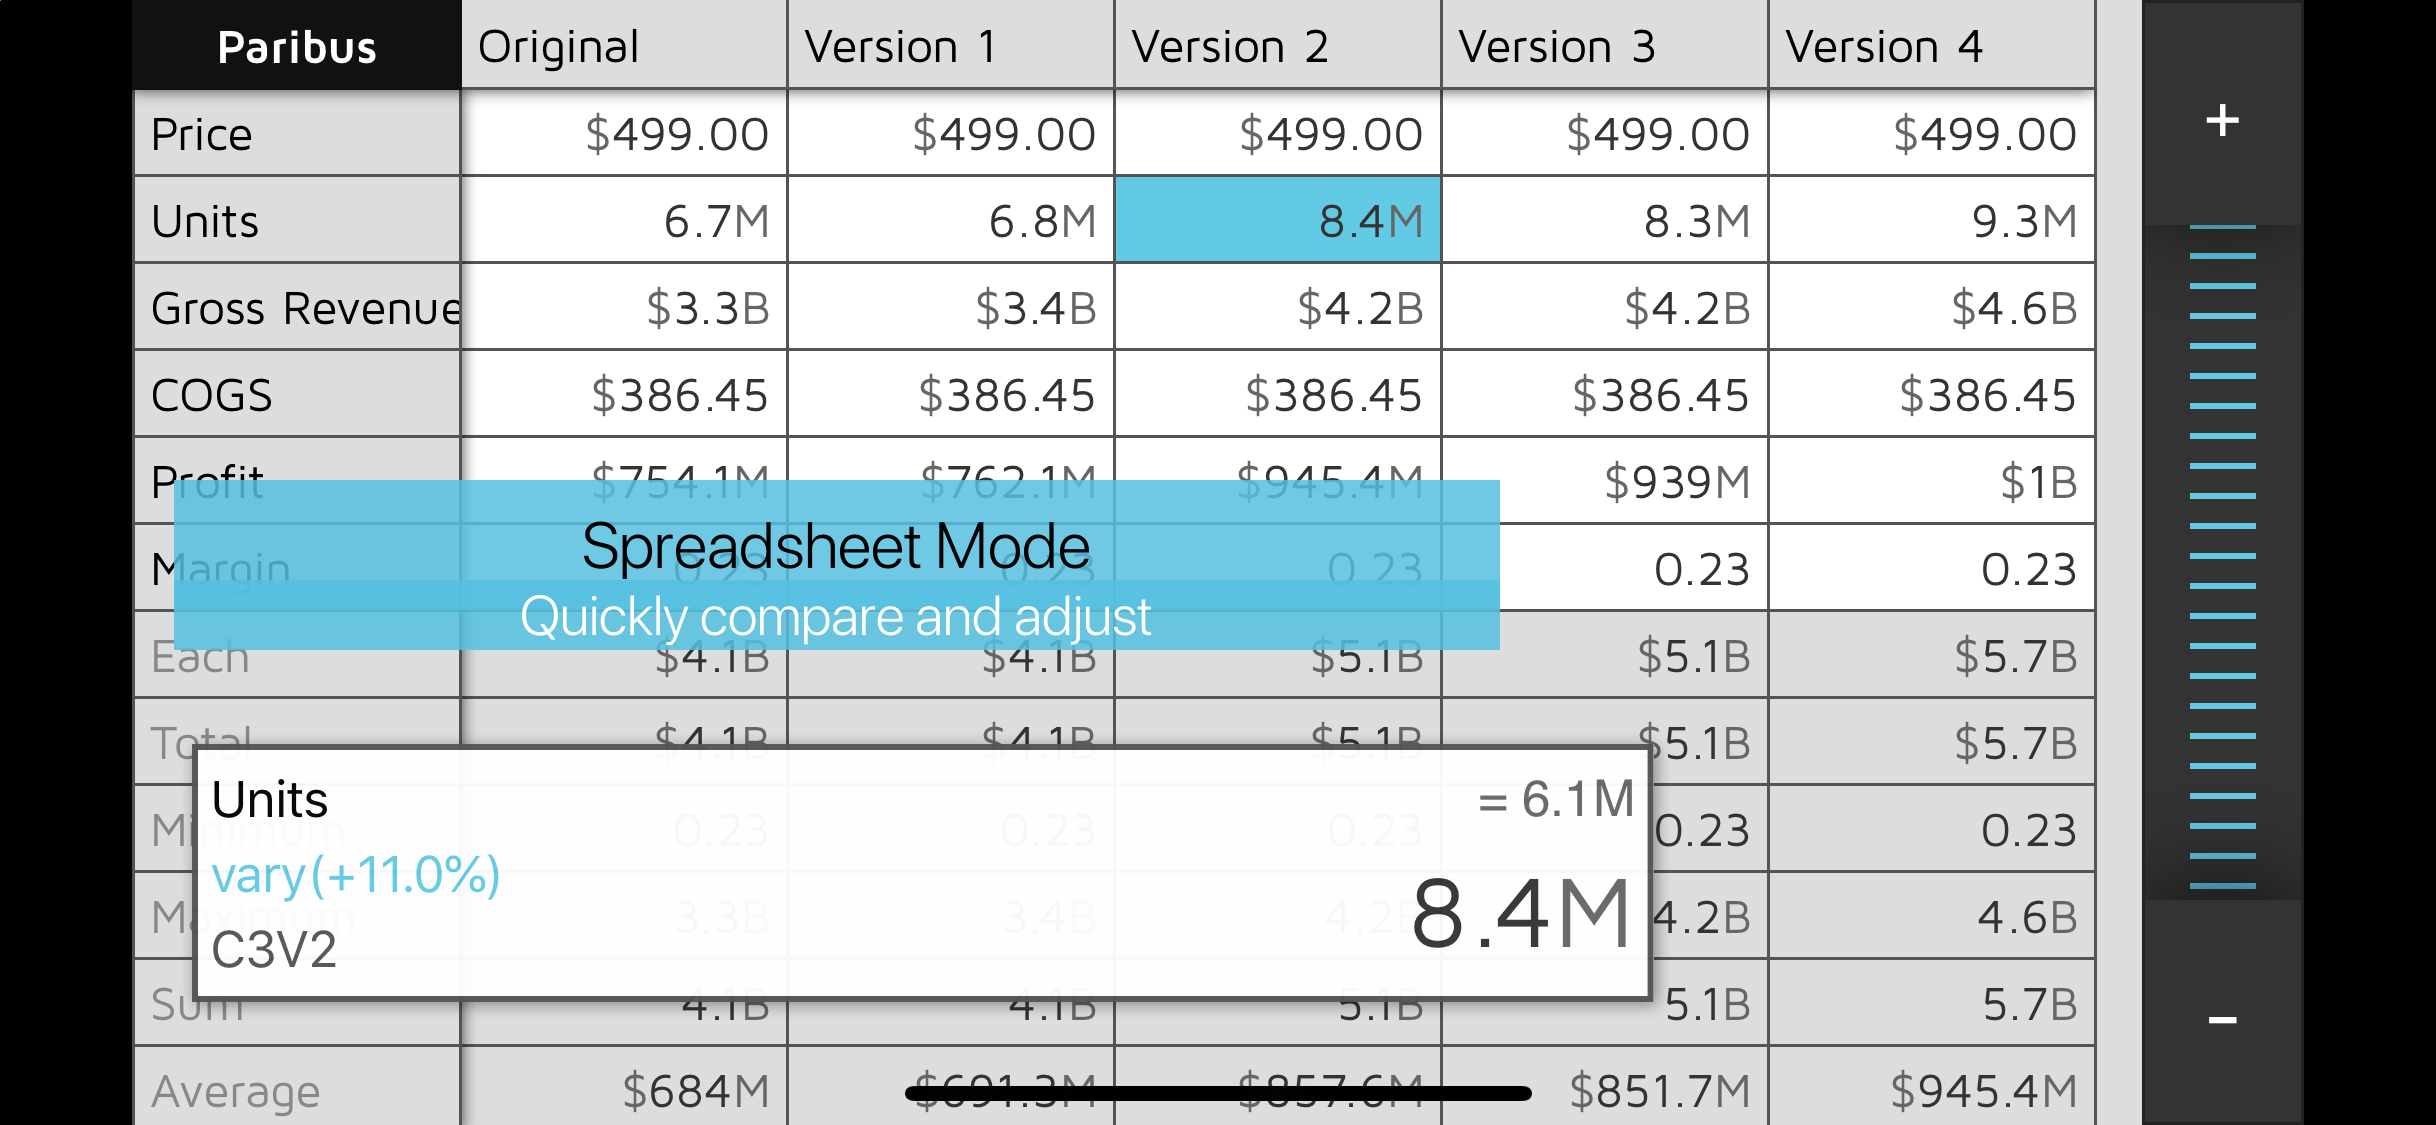This screenshot has height=1125, width=2436.
Task: Tap the Spreadsheet Mode banner
Action: (836, 565)
